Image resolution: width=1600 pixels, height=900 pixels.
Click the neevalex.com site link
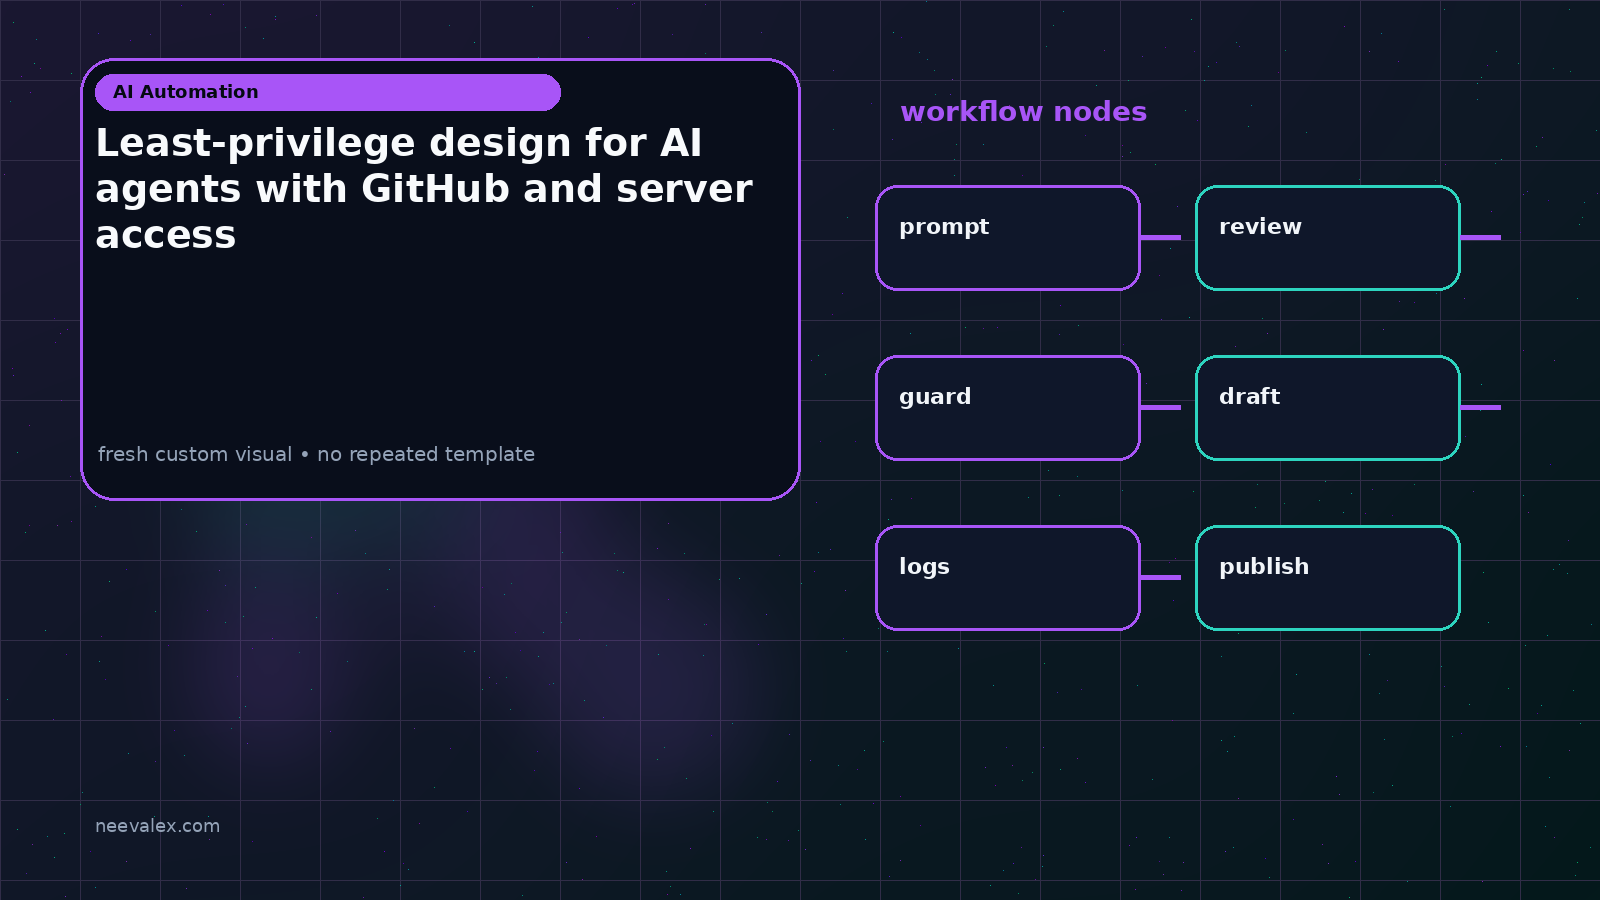[157, 826]
